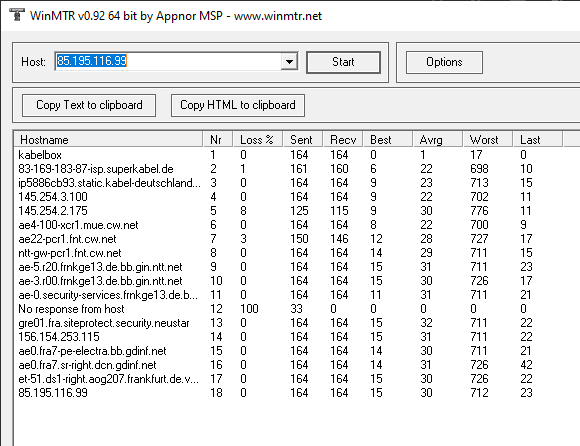Click the Best column header

coord(388,139)
